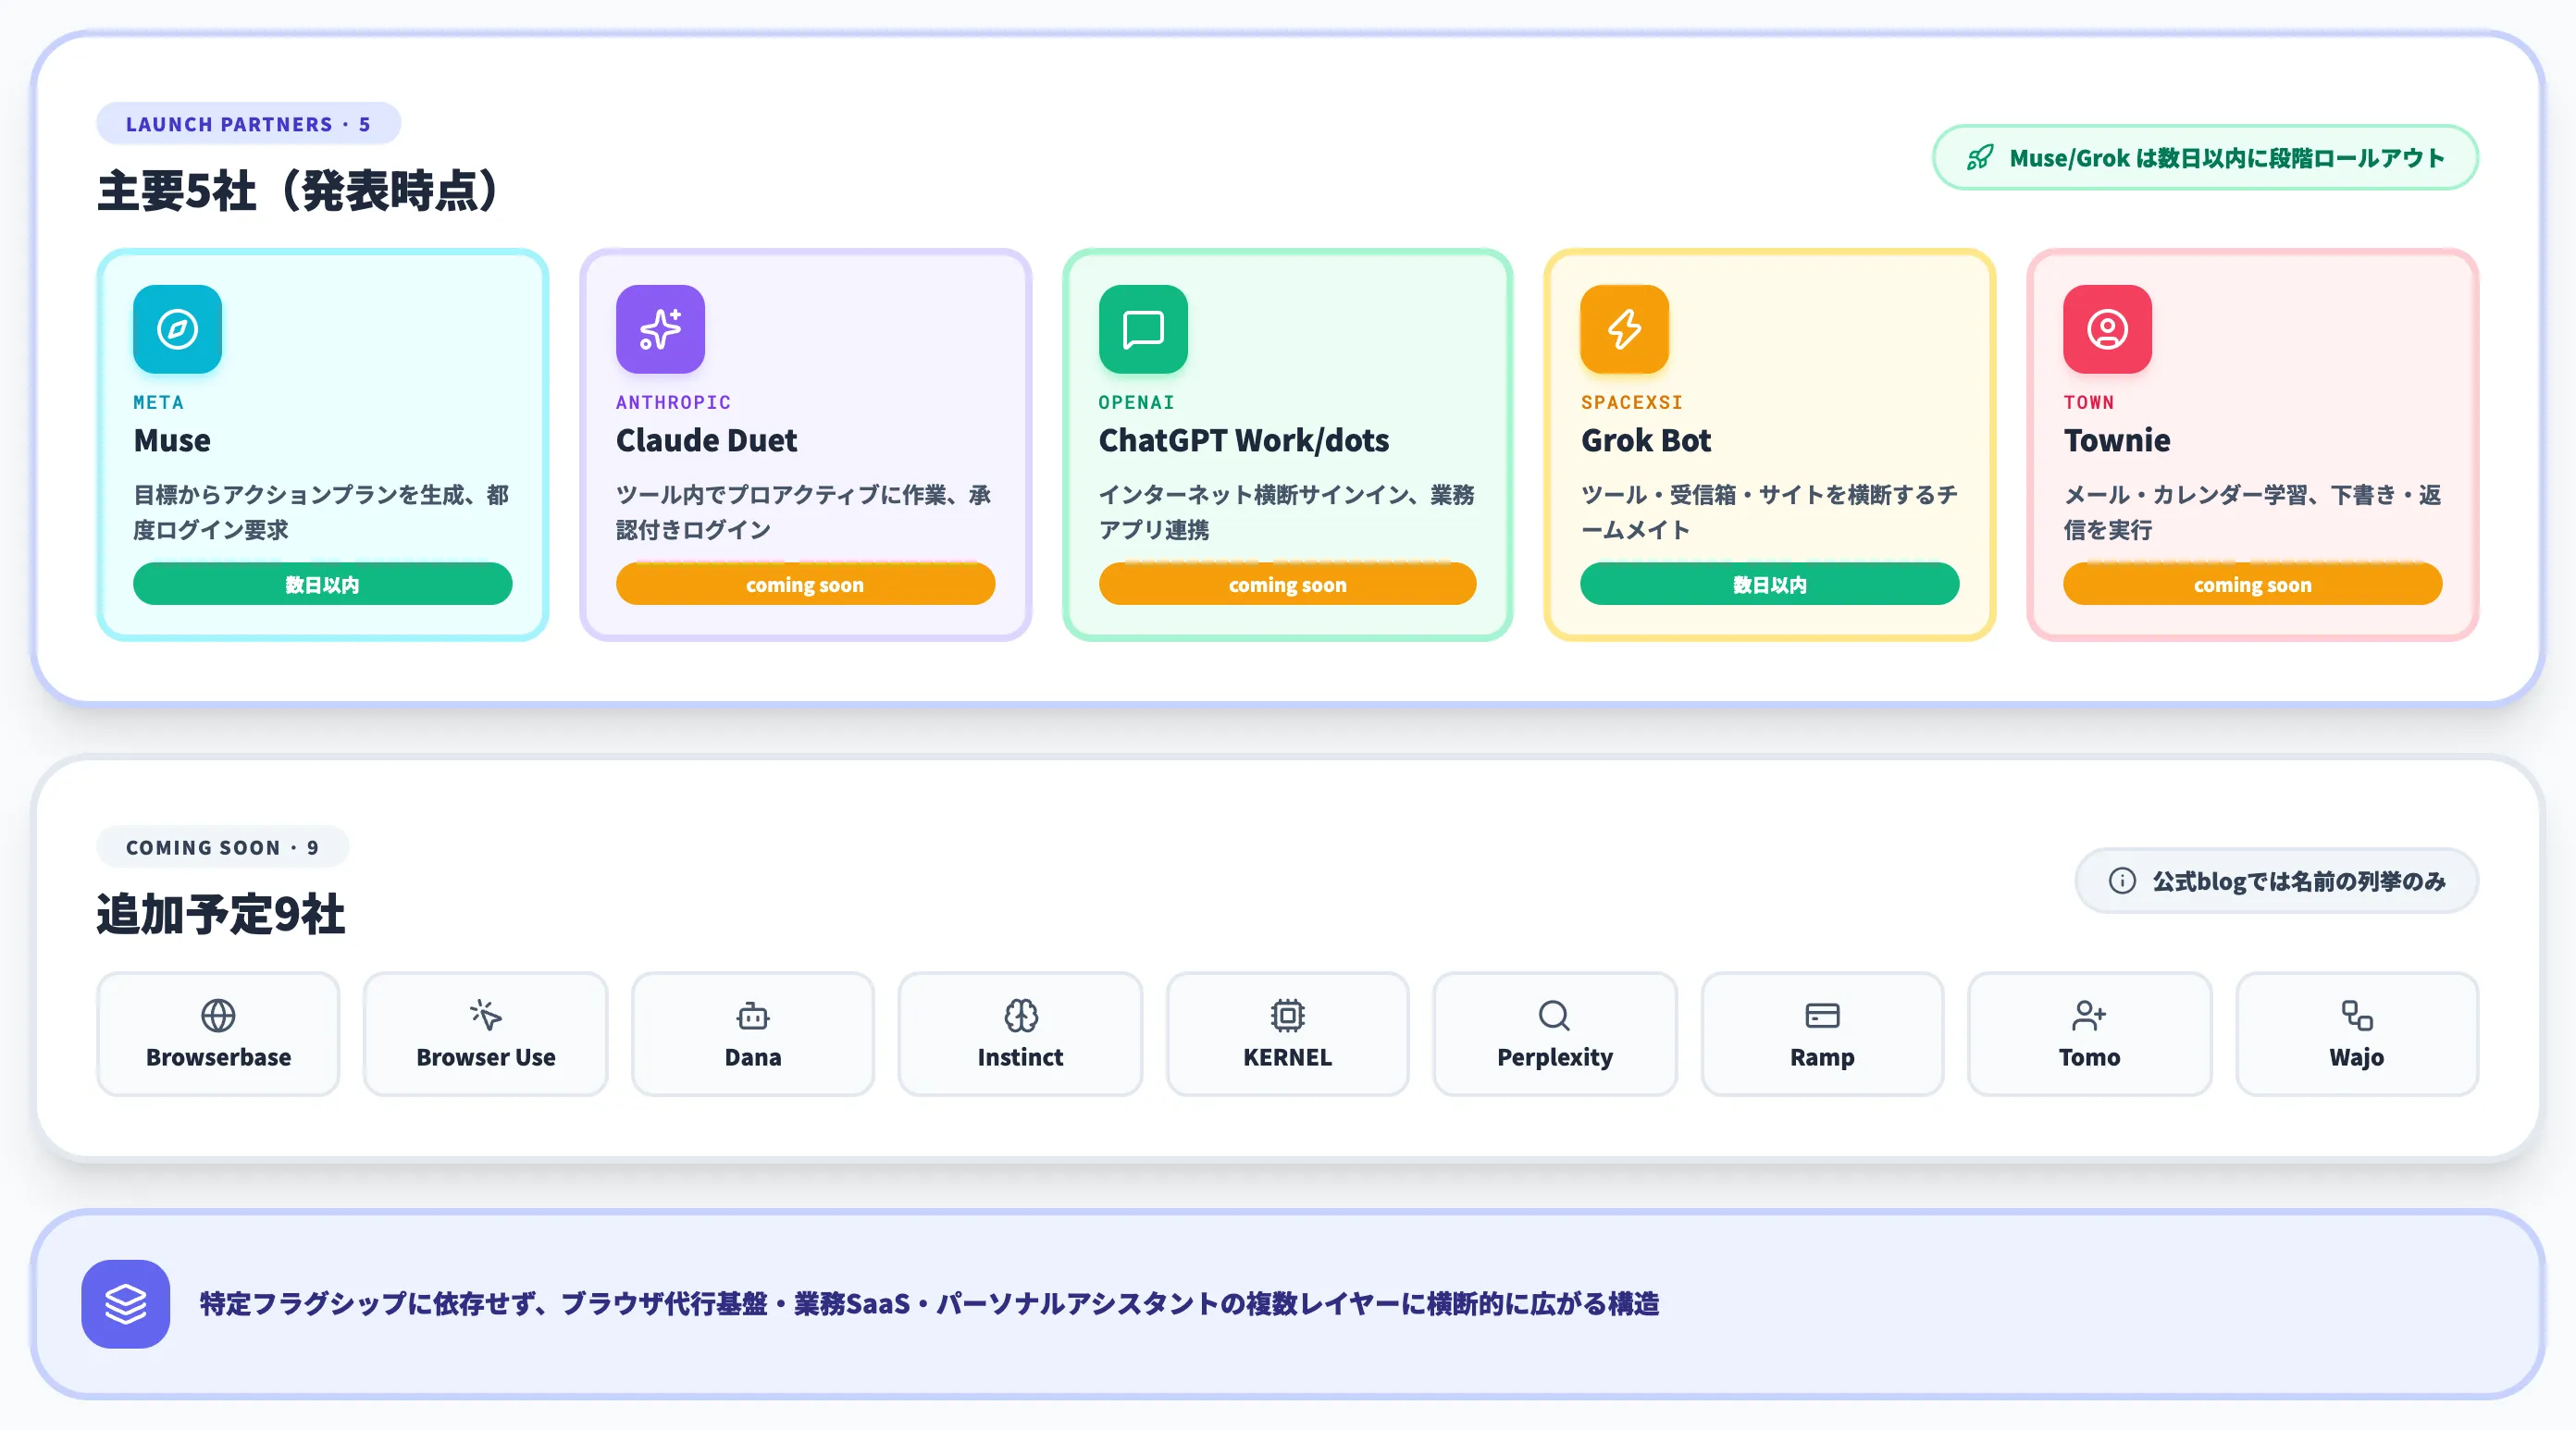This screenshot has width=2576, height=1430.
Task: Click the 公式blogでは名前の列挙のみ badge
Action: (x=2276, y=880)
